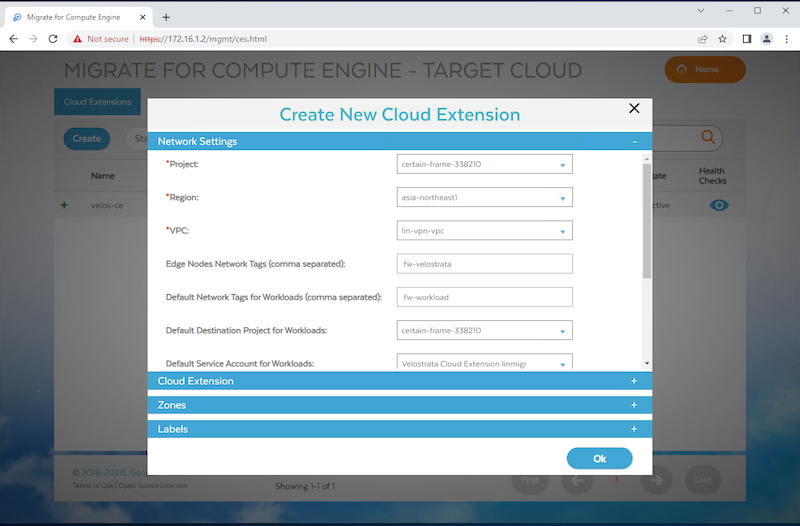Click Default Network Tags for Workloads field
The width and height of the screenshot is (800, 526).
tap(484, 297)
